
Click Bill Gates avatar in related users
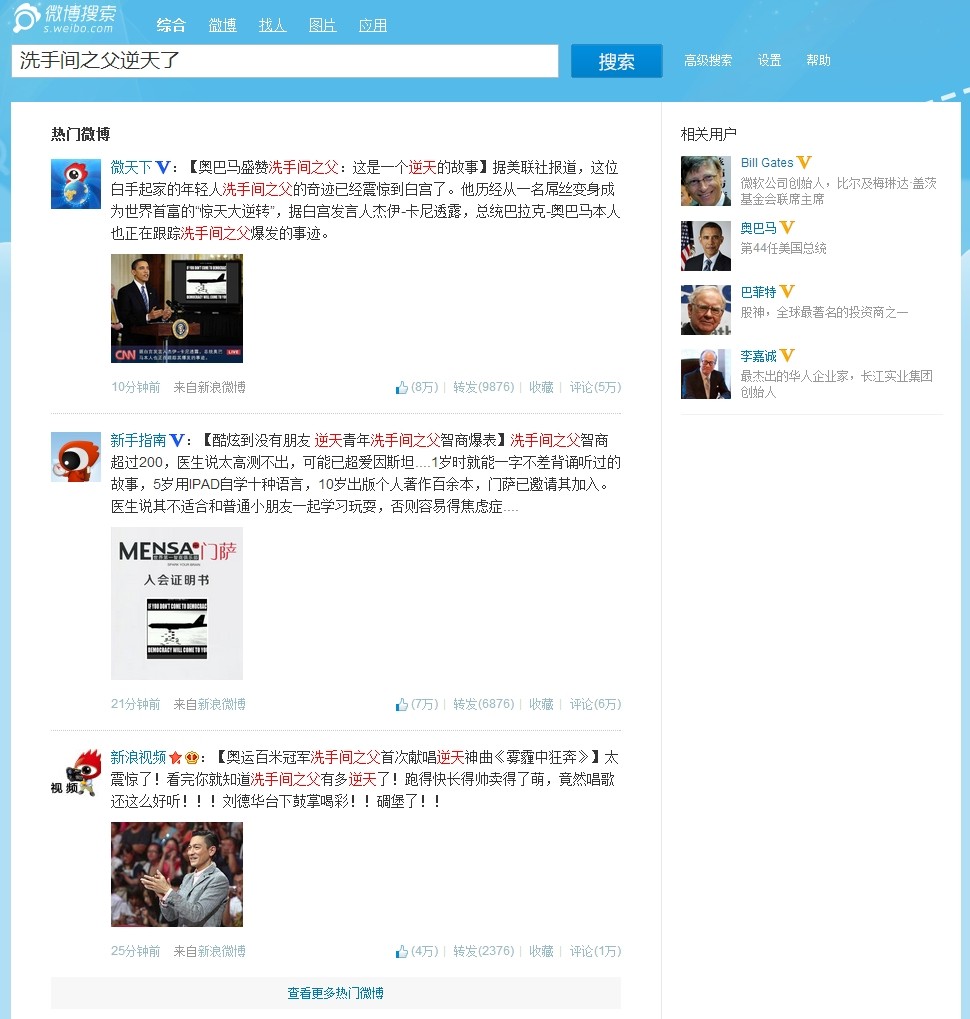click(x=706, y=181)
